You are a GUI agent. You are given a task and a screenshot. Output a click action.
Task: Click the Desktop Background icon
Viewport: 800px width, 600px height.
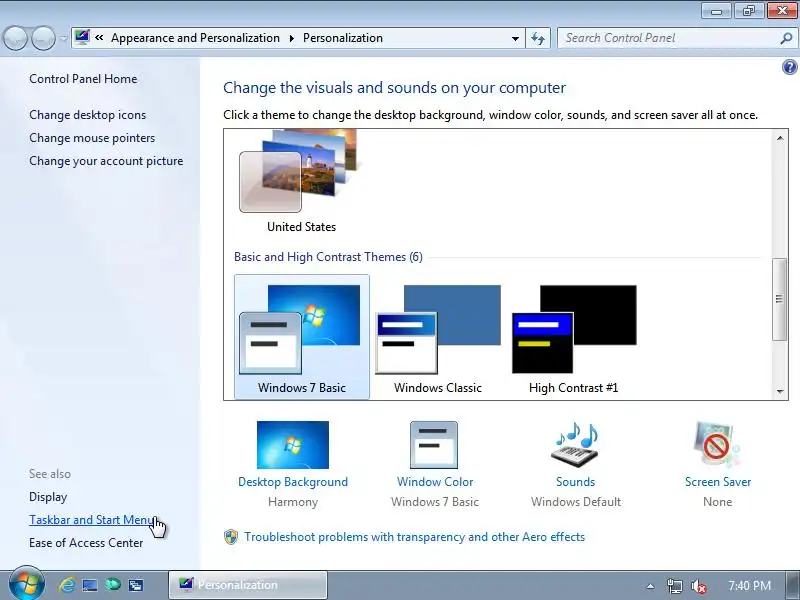pyautogui.click(x=293, y=444)
